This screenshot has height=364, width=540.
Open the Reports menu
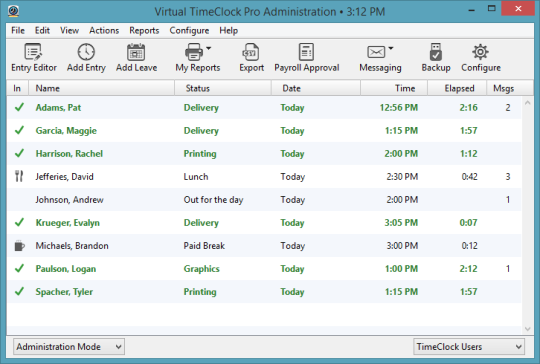(144, 30)
